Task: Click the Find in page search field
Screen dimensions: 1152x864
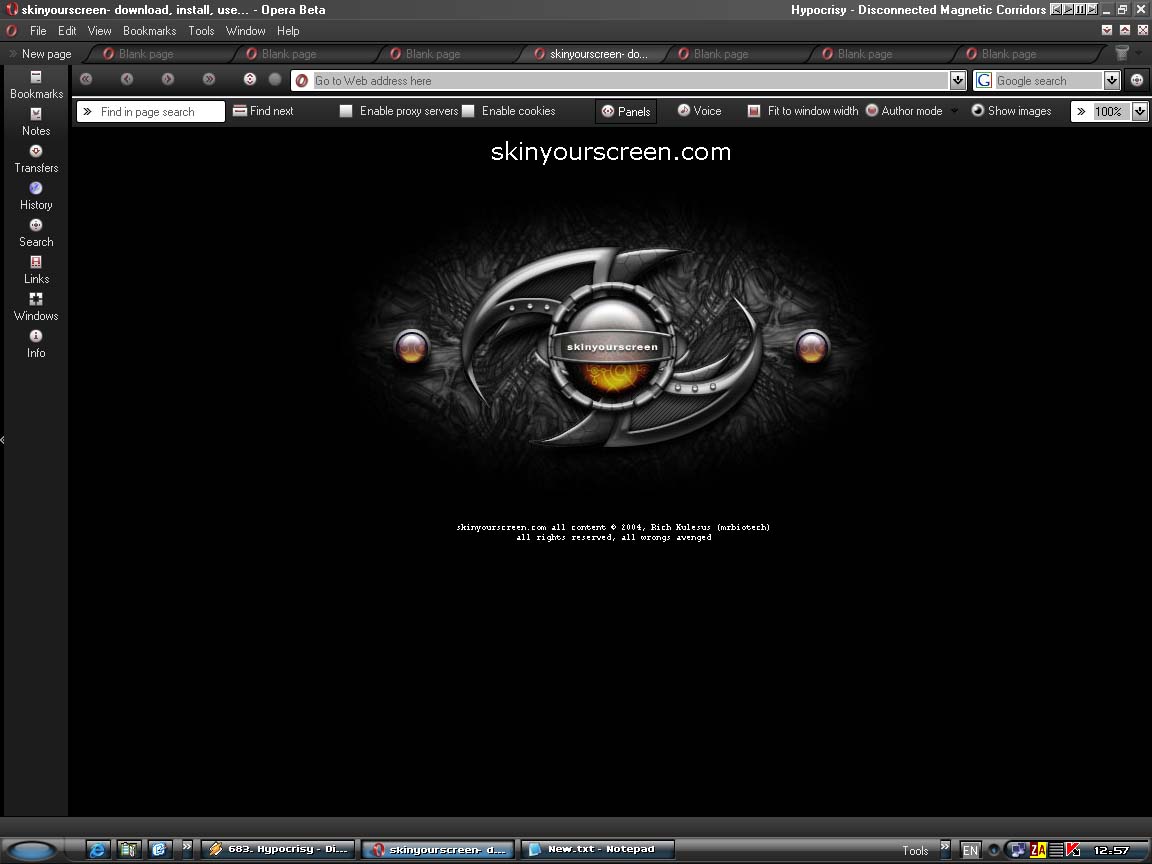Action: point(158,112)
